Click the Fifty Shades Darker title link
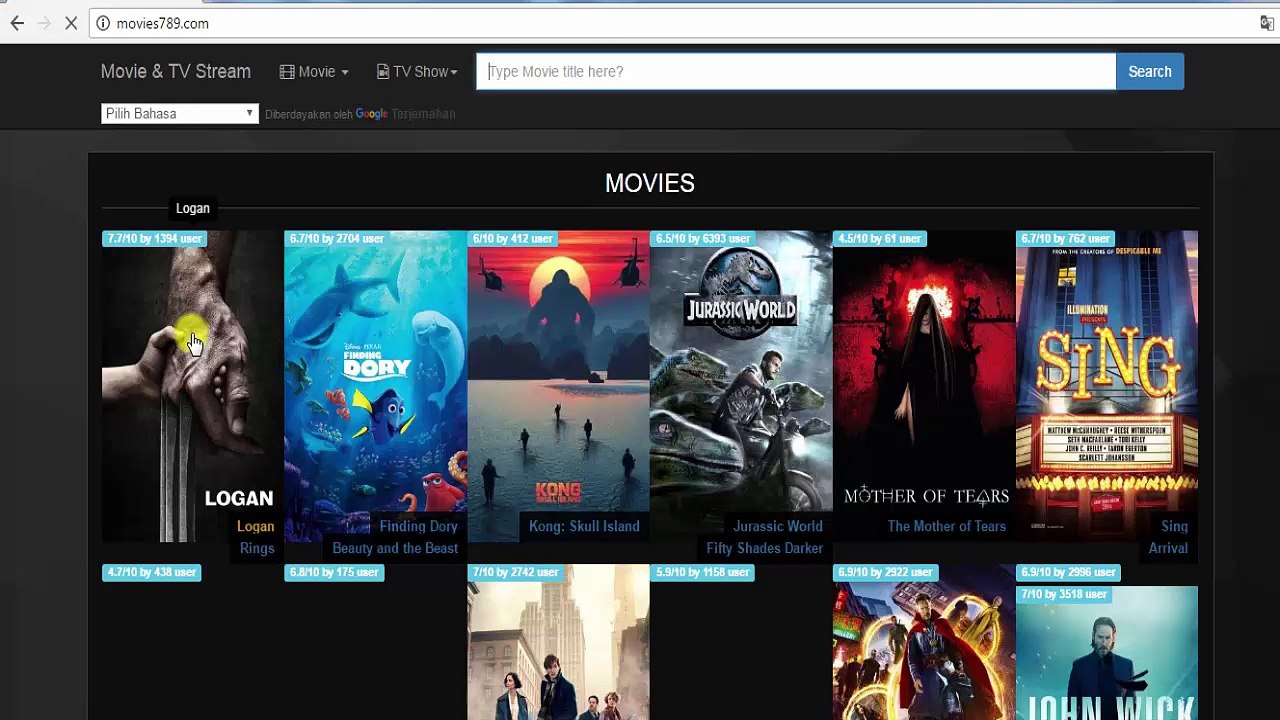Image resolution: width=1280 pixels, height=720 pixels. (x=765, y=548)
